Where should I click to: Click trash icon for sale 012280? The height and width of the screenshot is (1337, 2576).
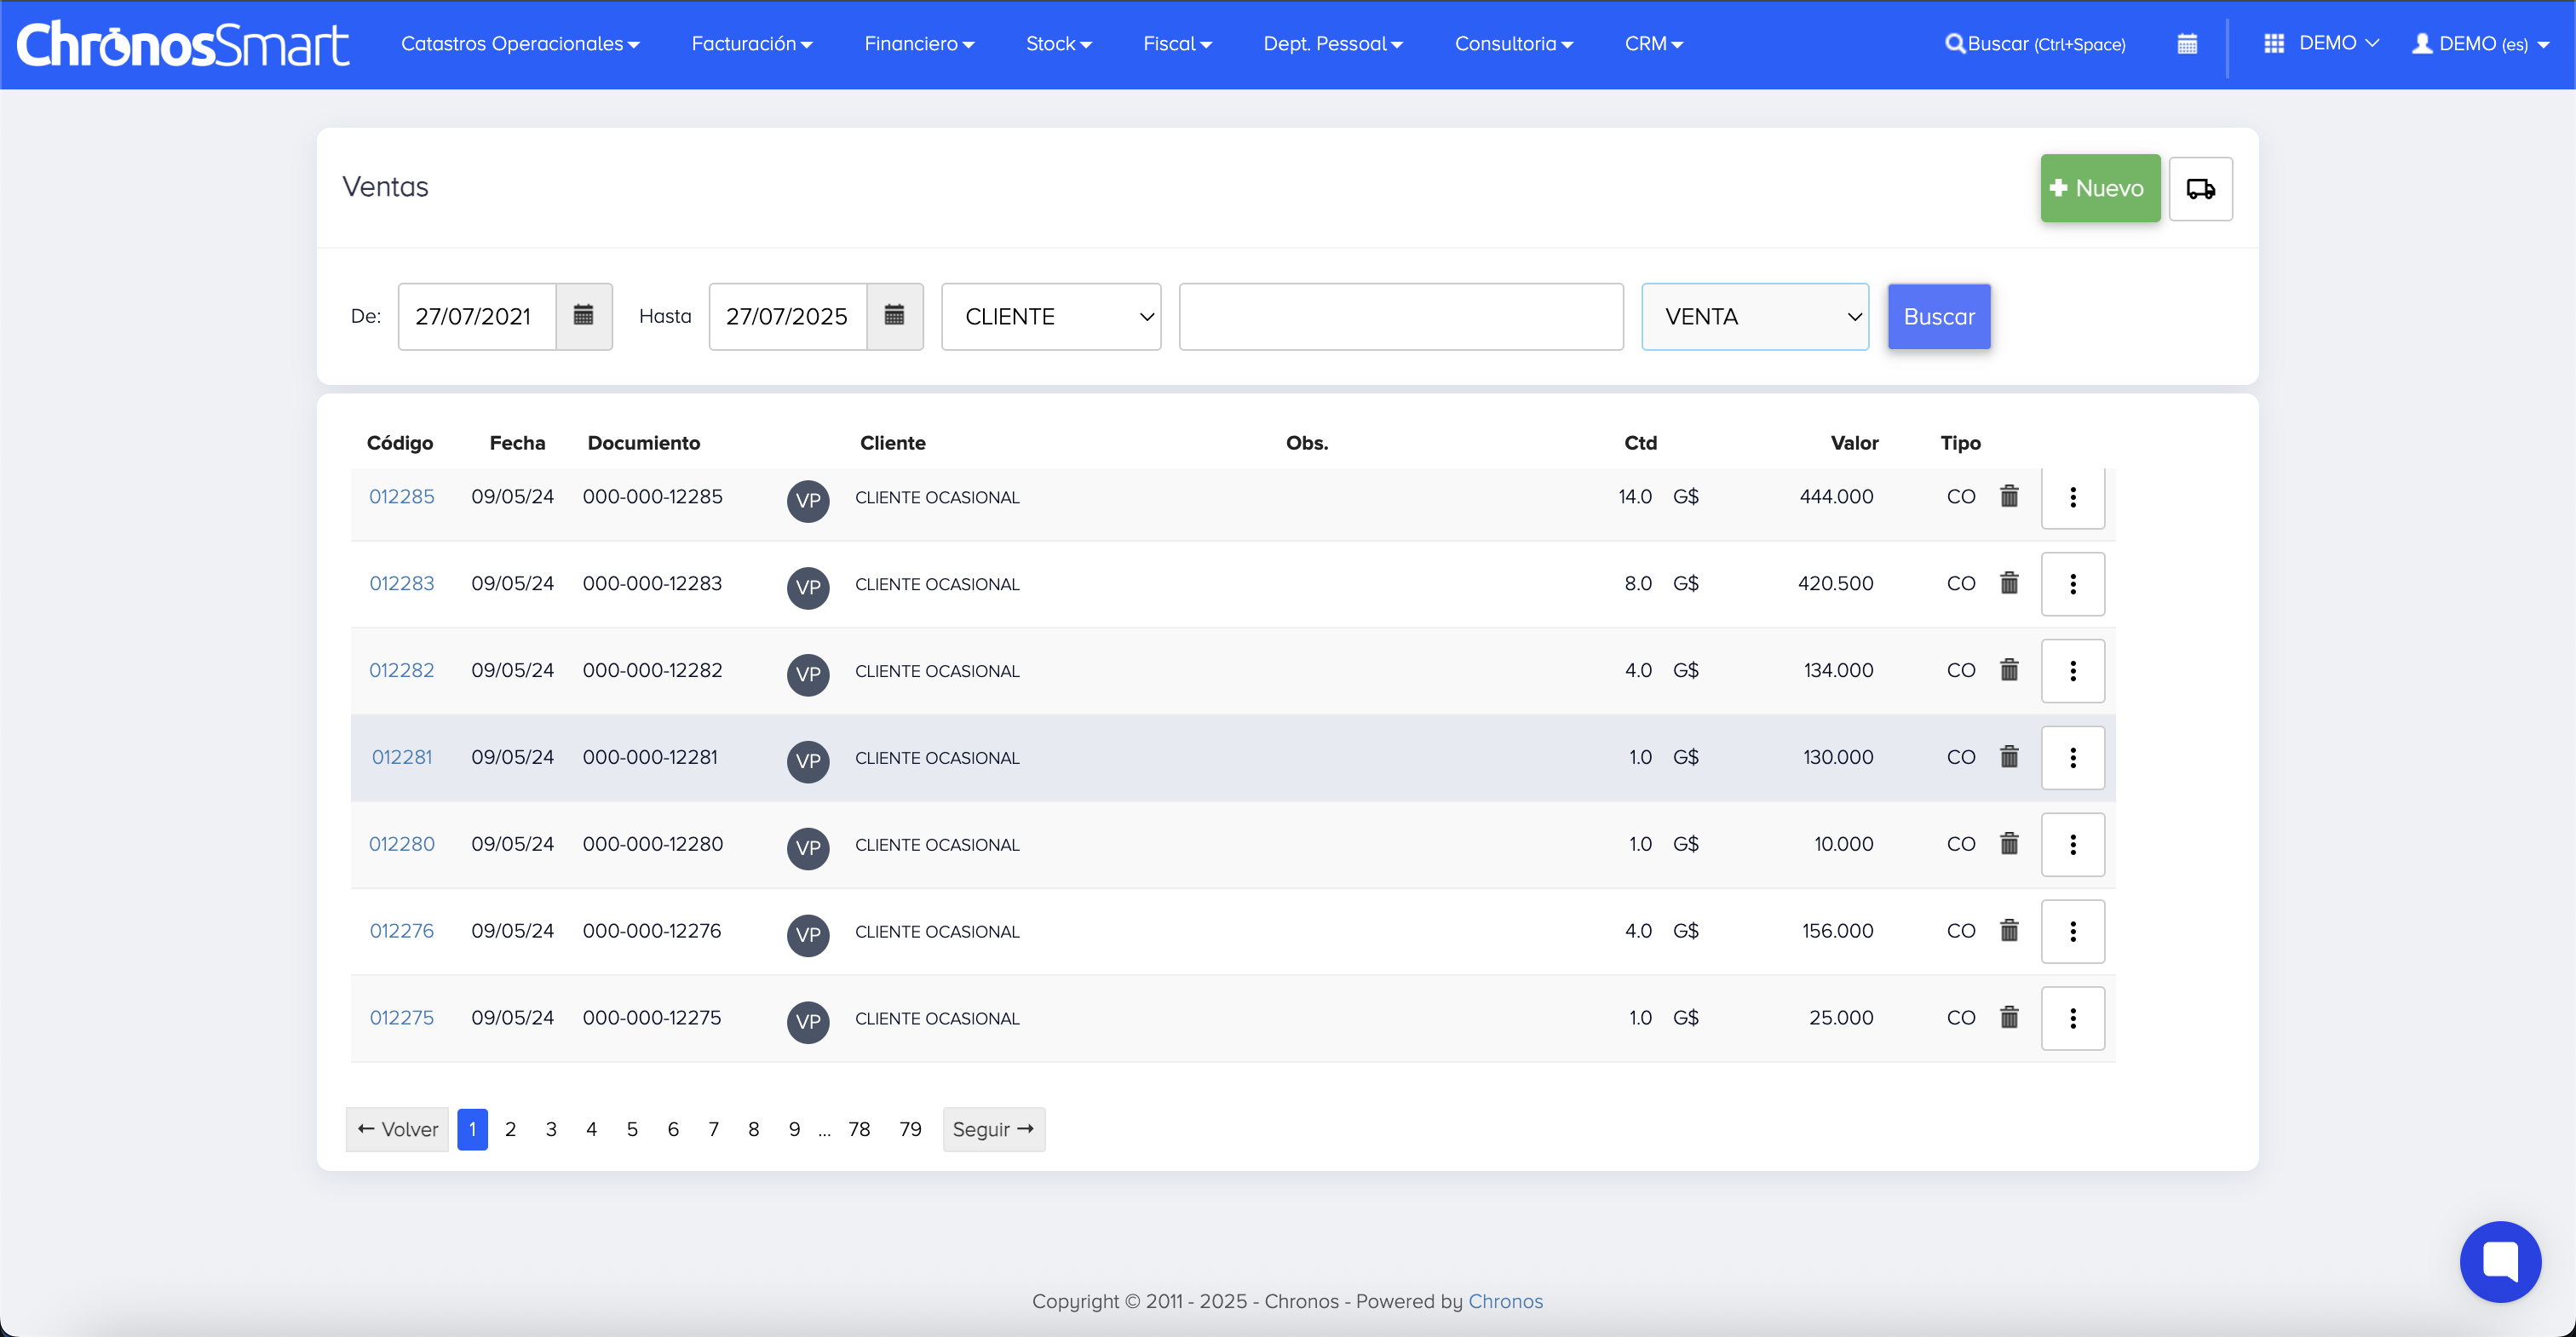point(2009,844)
